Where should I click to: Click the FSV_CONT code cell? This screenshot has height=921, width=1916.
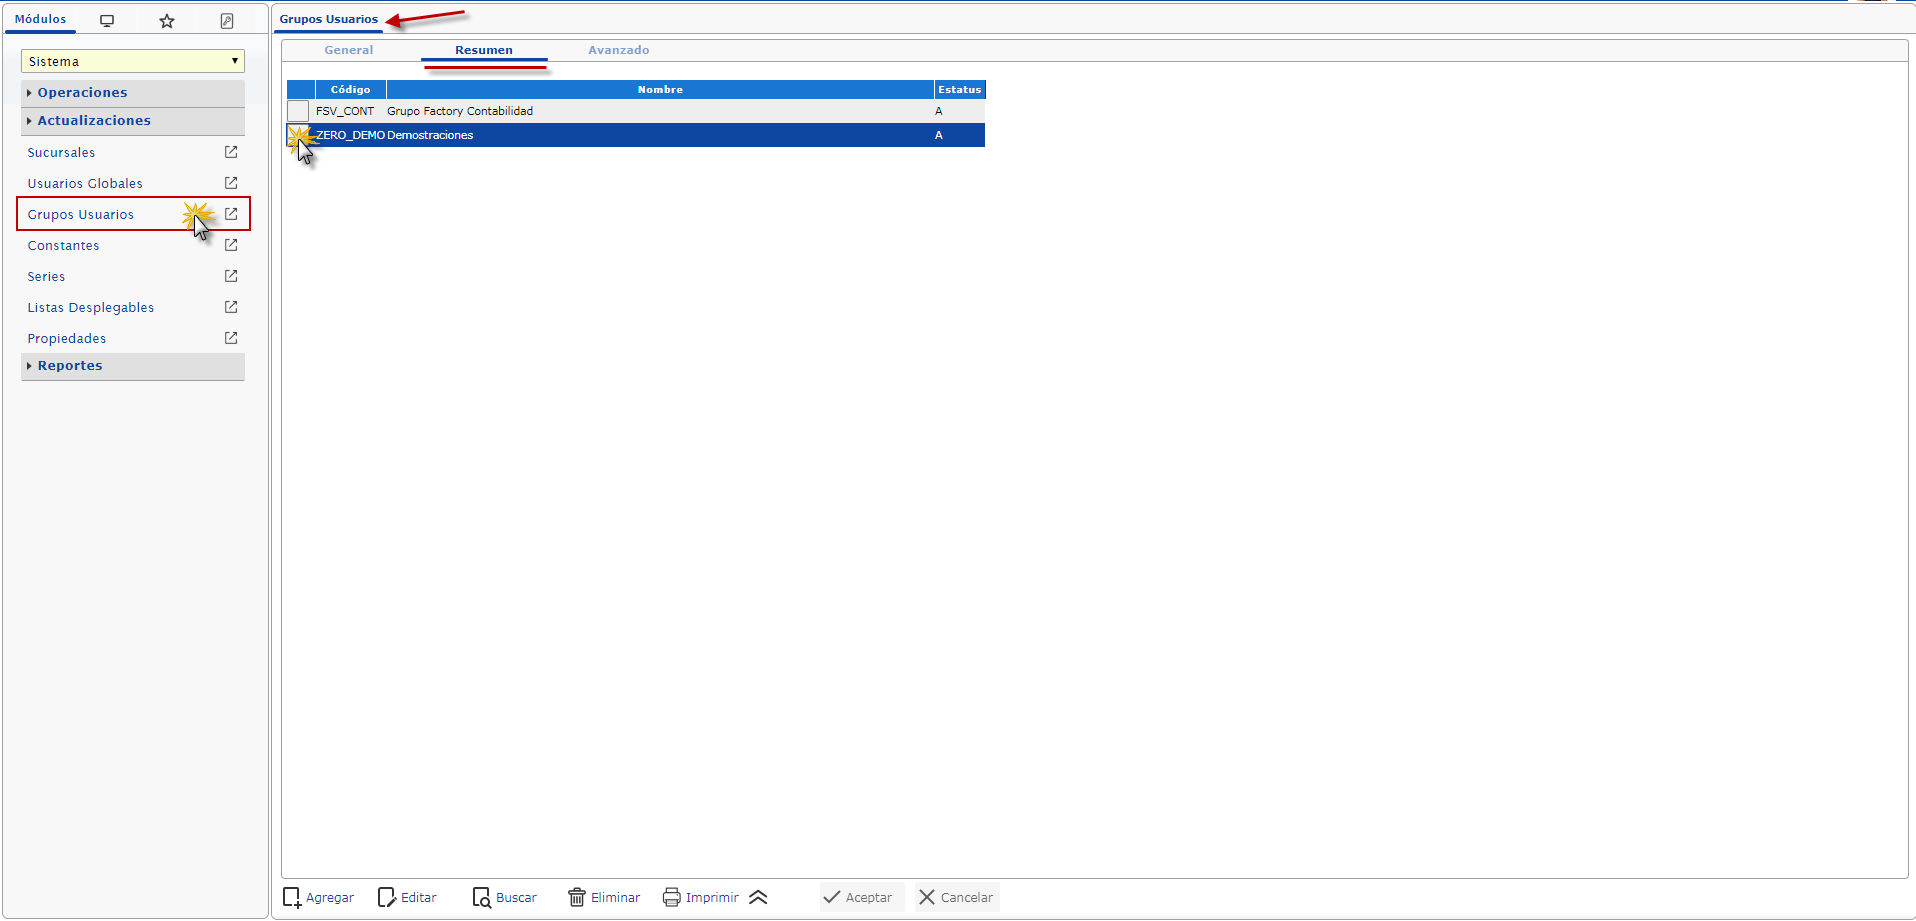point(345,111)
